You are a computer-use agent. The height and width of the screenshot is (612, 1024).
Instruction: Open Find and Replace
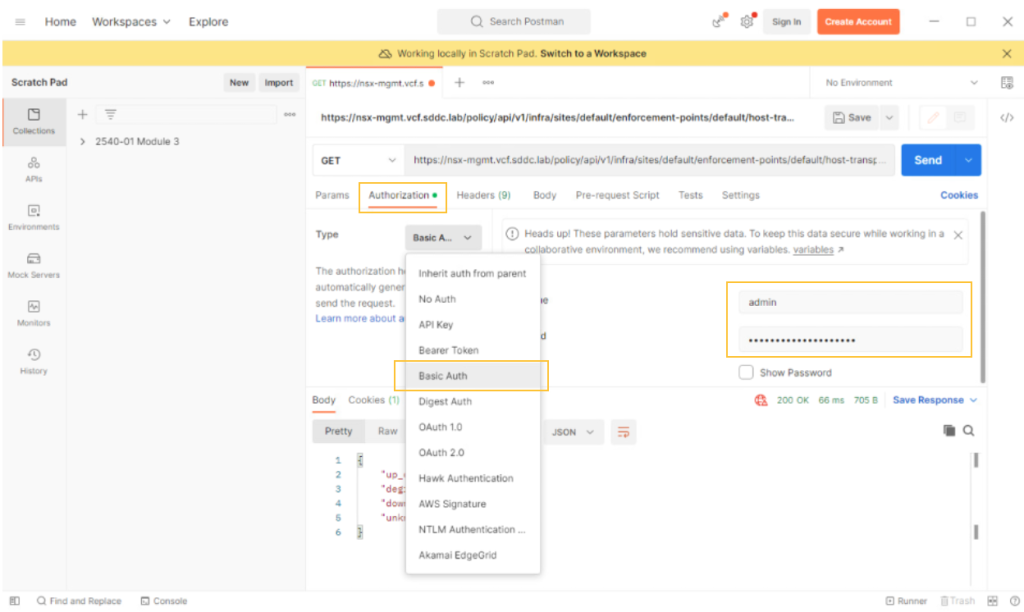click(79, 601)
